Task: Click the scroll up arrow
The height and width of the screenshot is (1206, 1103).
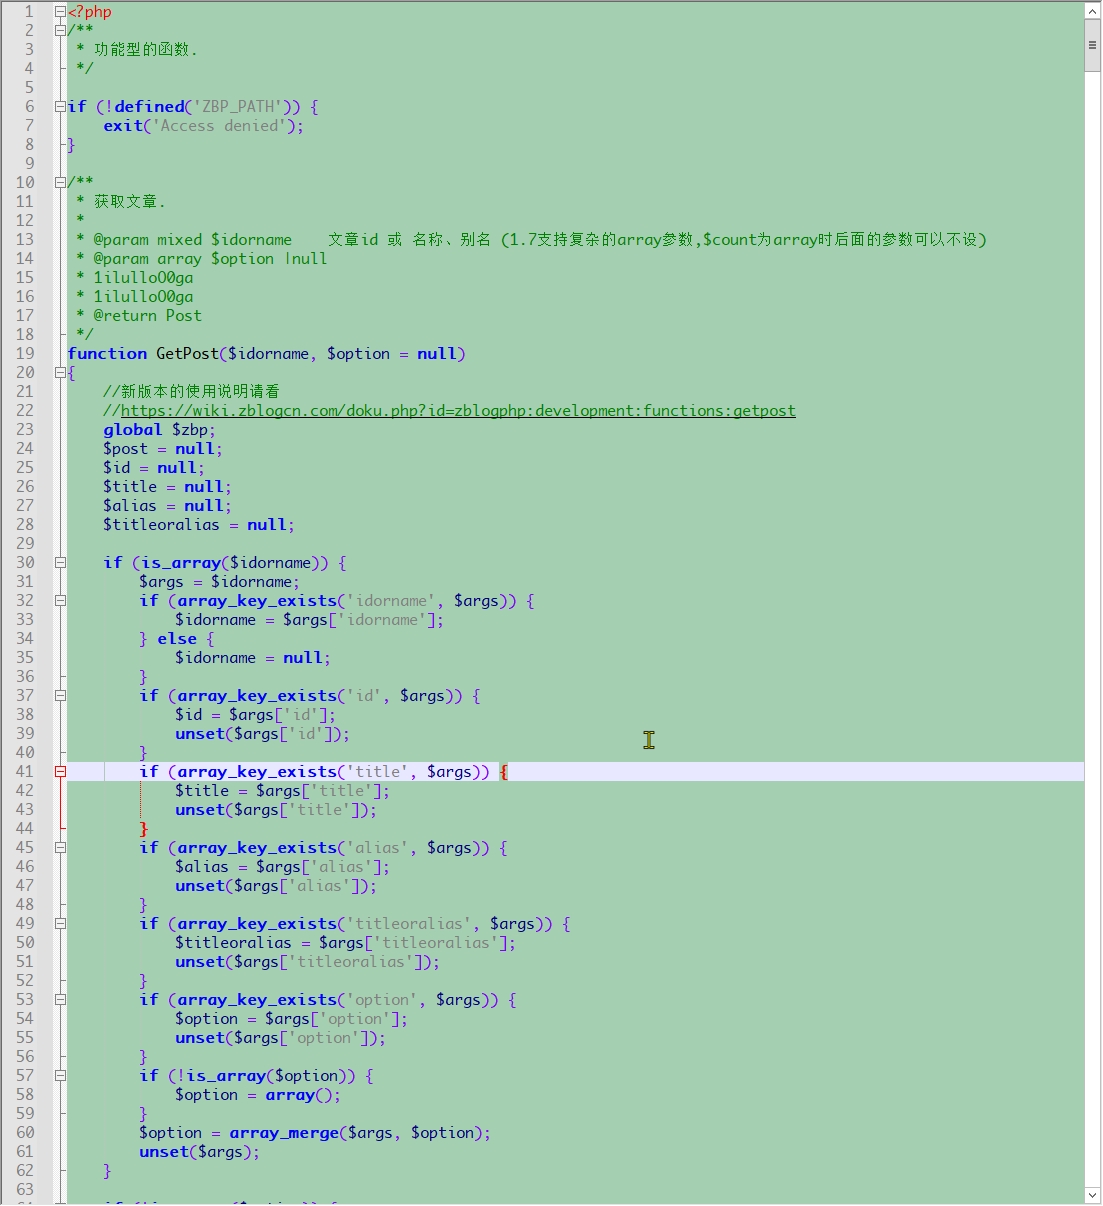Action: [x=1092, y=11]
